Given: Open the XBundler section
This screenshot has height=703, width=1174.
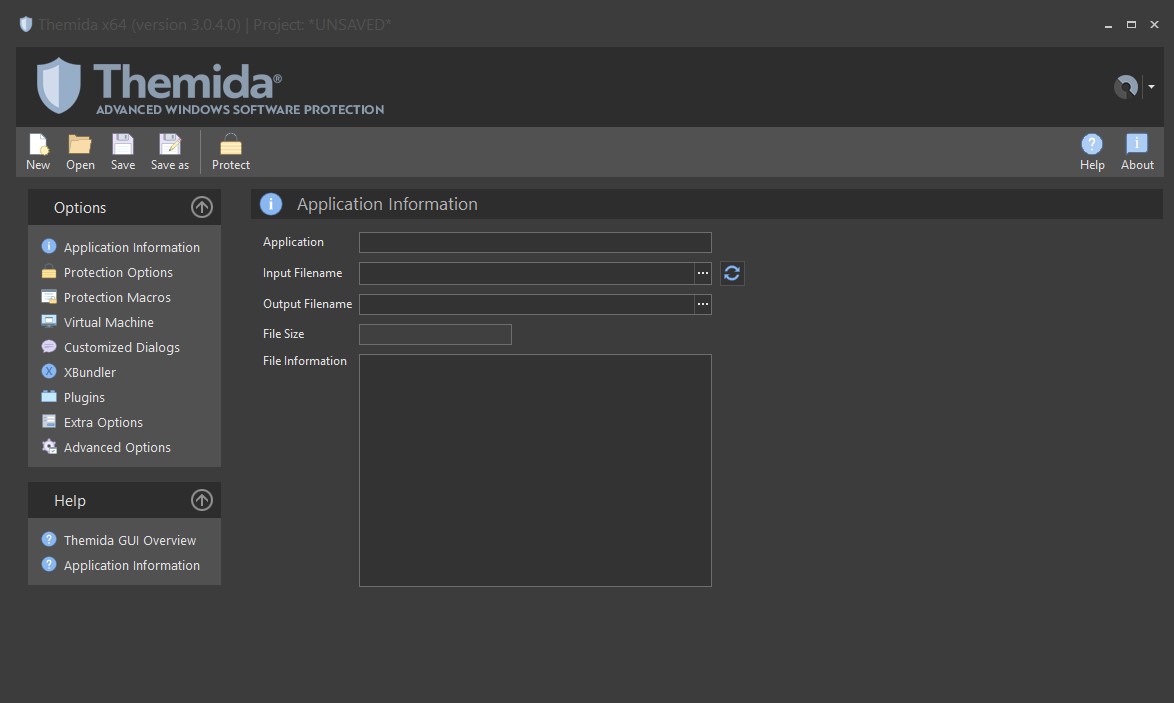Looking at the screenshot, I should [90, 372].
